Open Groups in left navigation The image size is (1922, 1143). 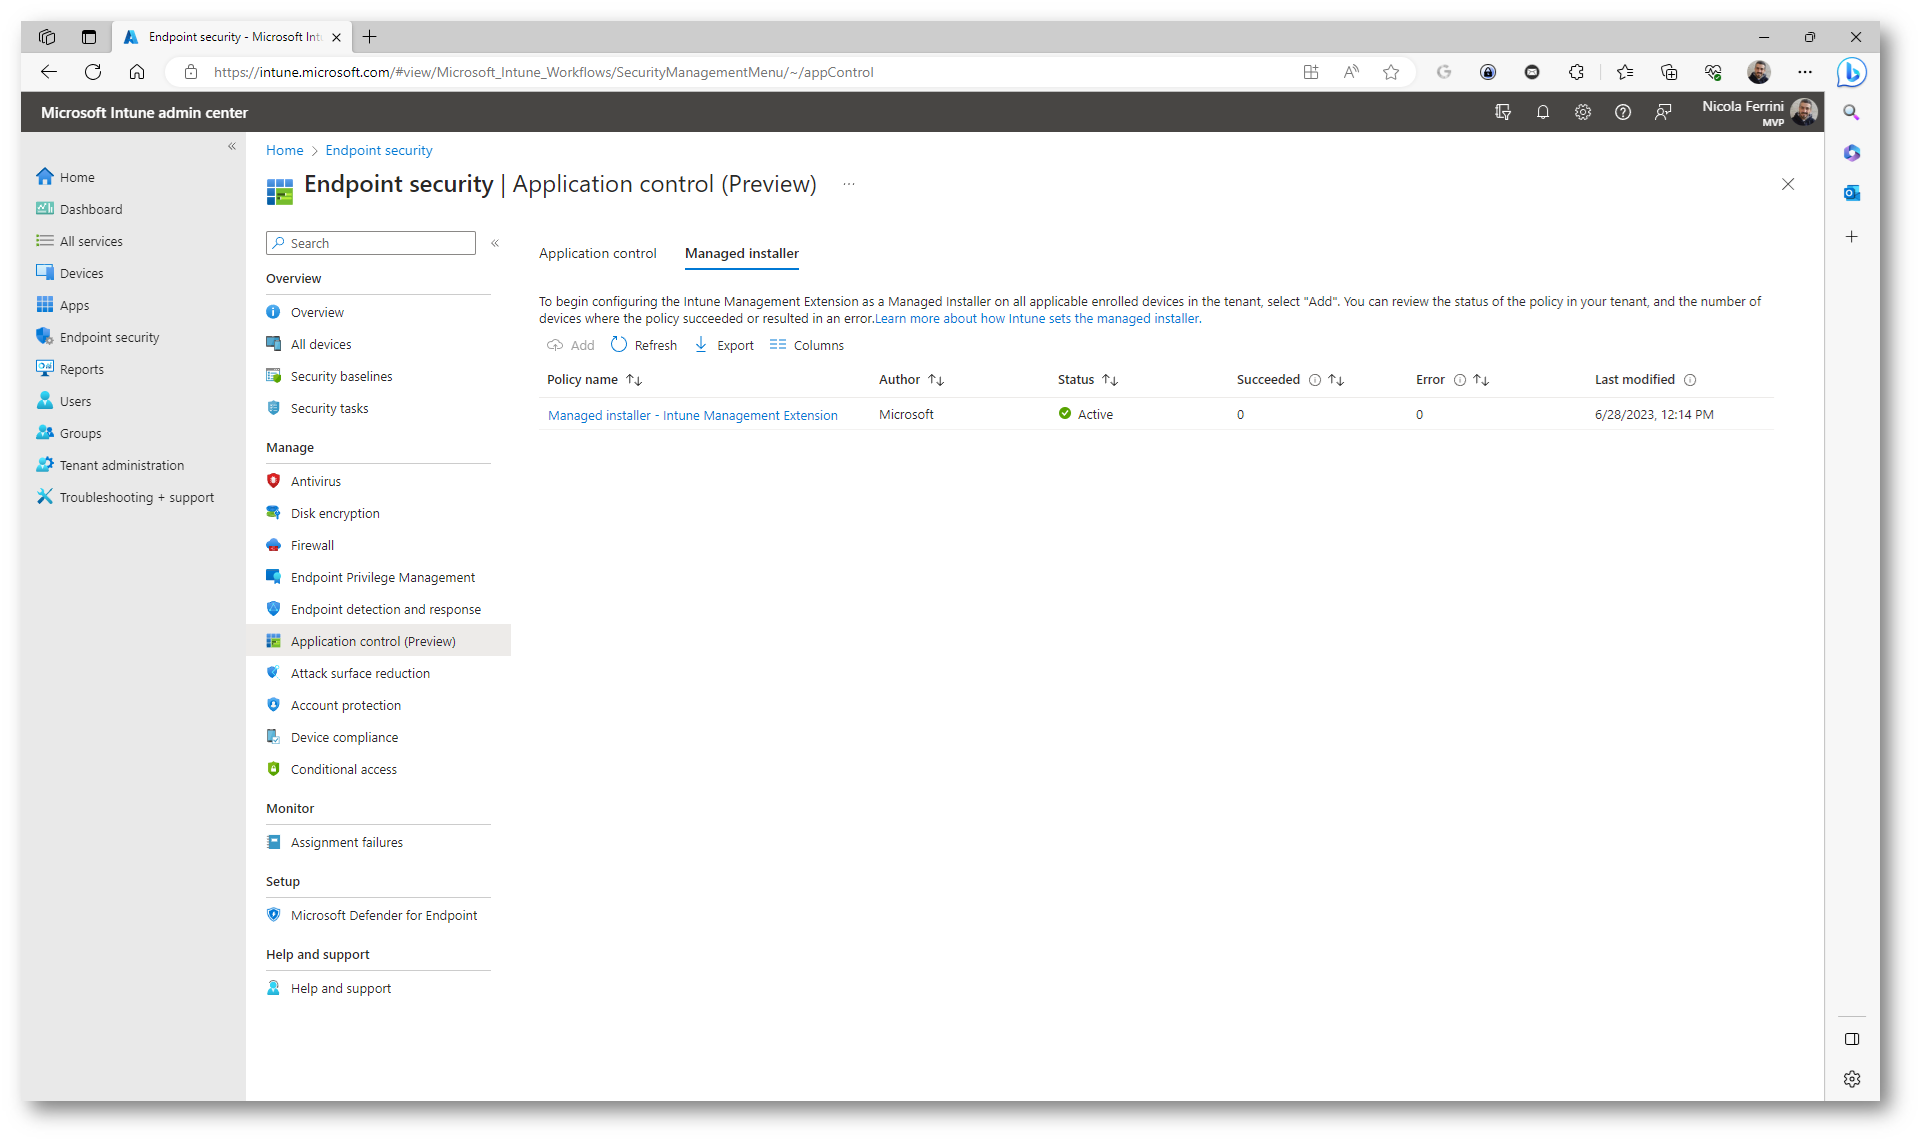tap(68, 433)
